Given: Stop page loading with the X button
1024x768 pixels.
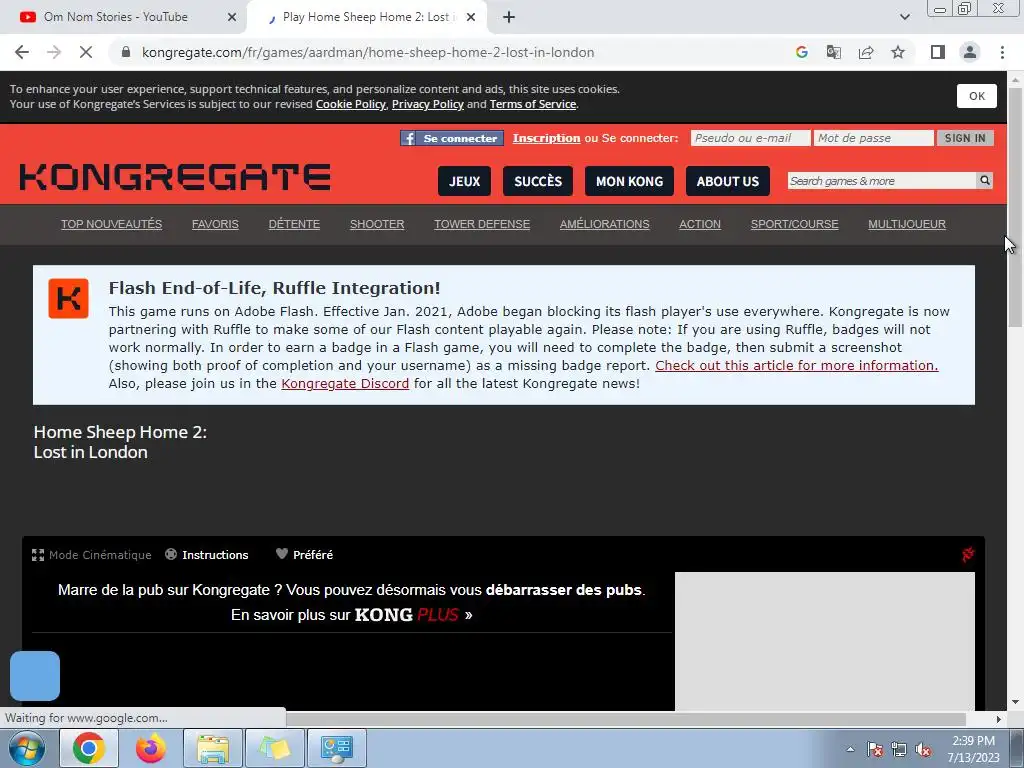Looking at the screenshot, I should pyautogui.click(x=86, y=52).
